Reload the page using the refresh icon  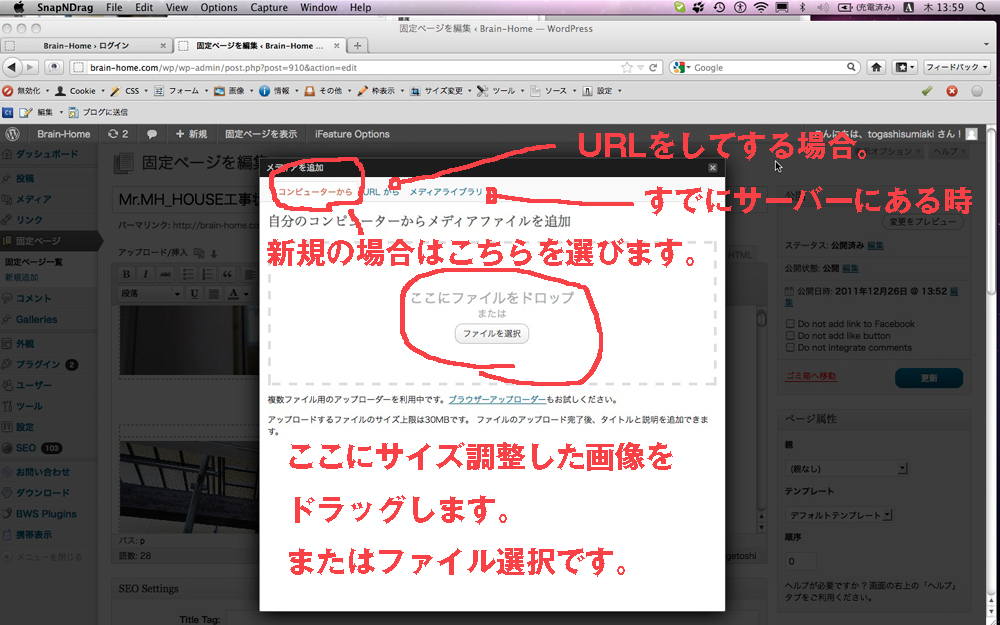tap(653, 68)
